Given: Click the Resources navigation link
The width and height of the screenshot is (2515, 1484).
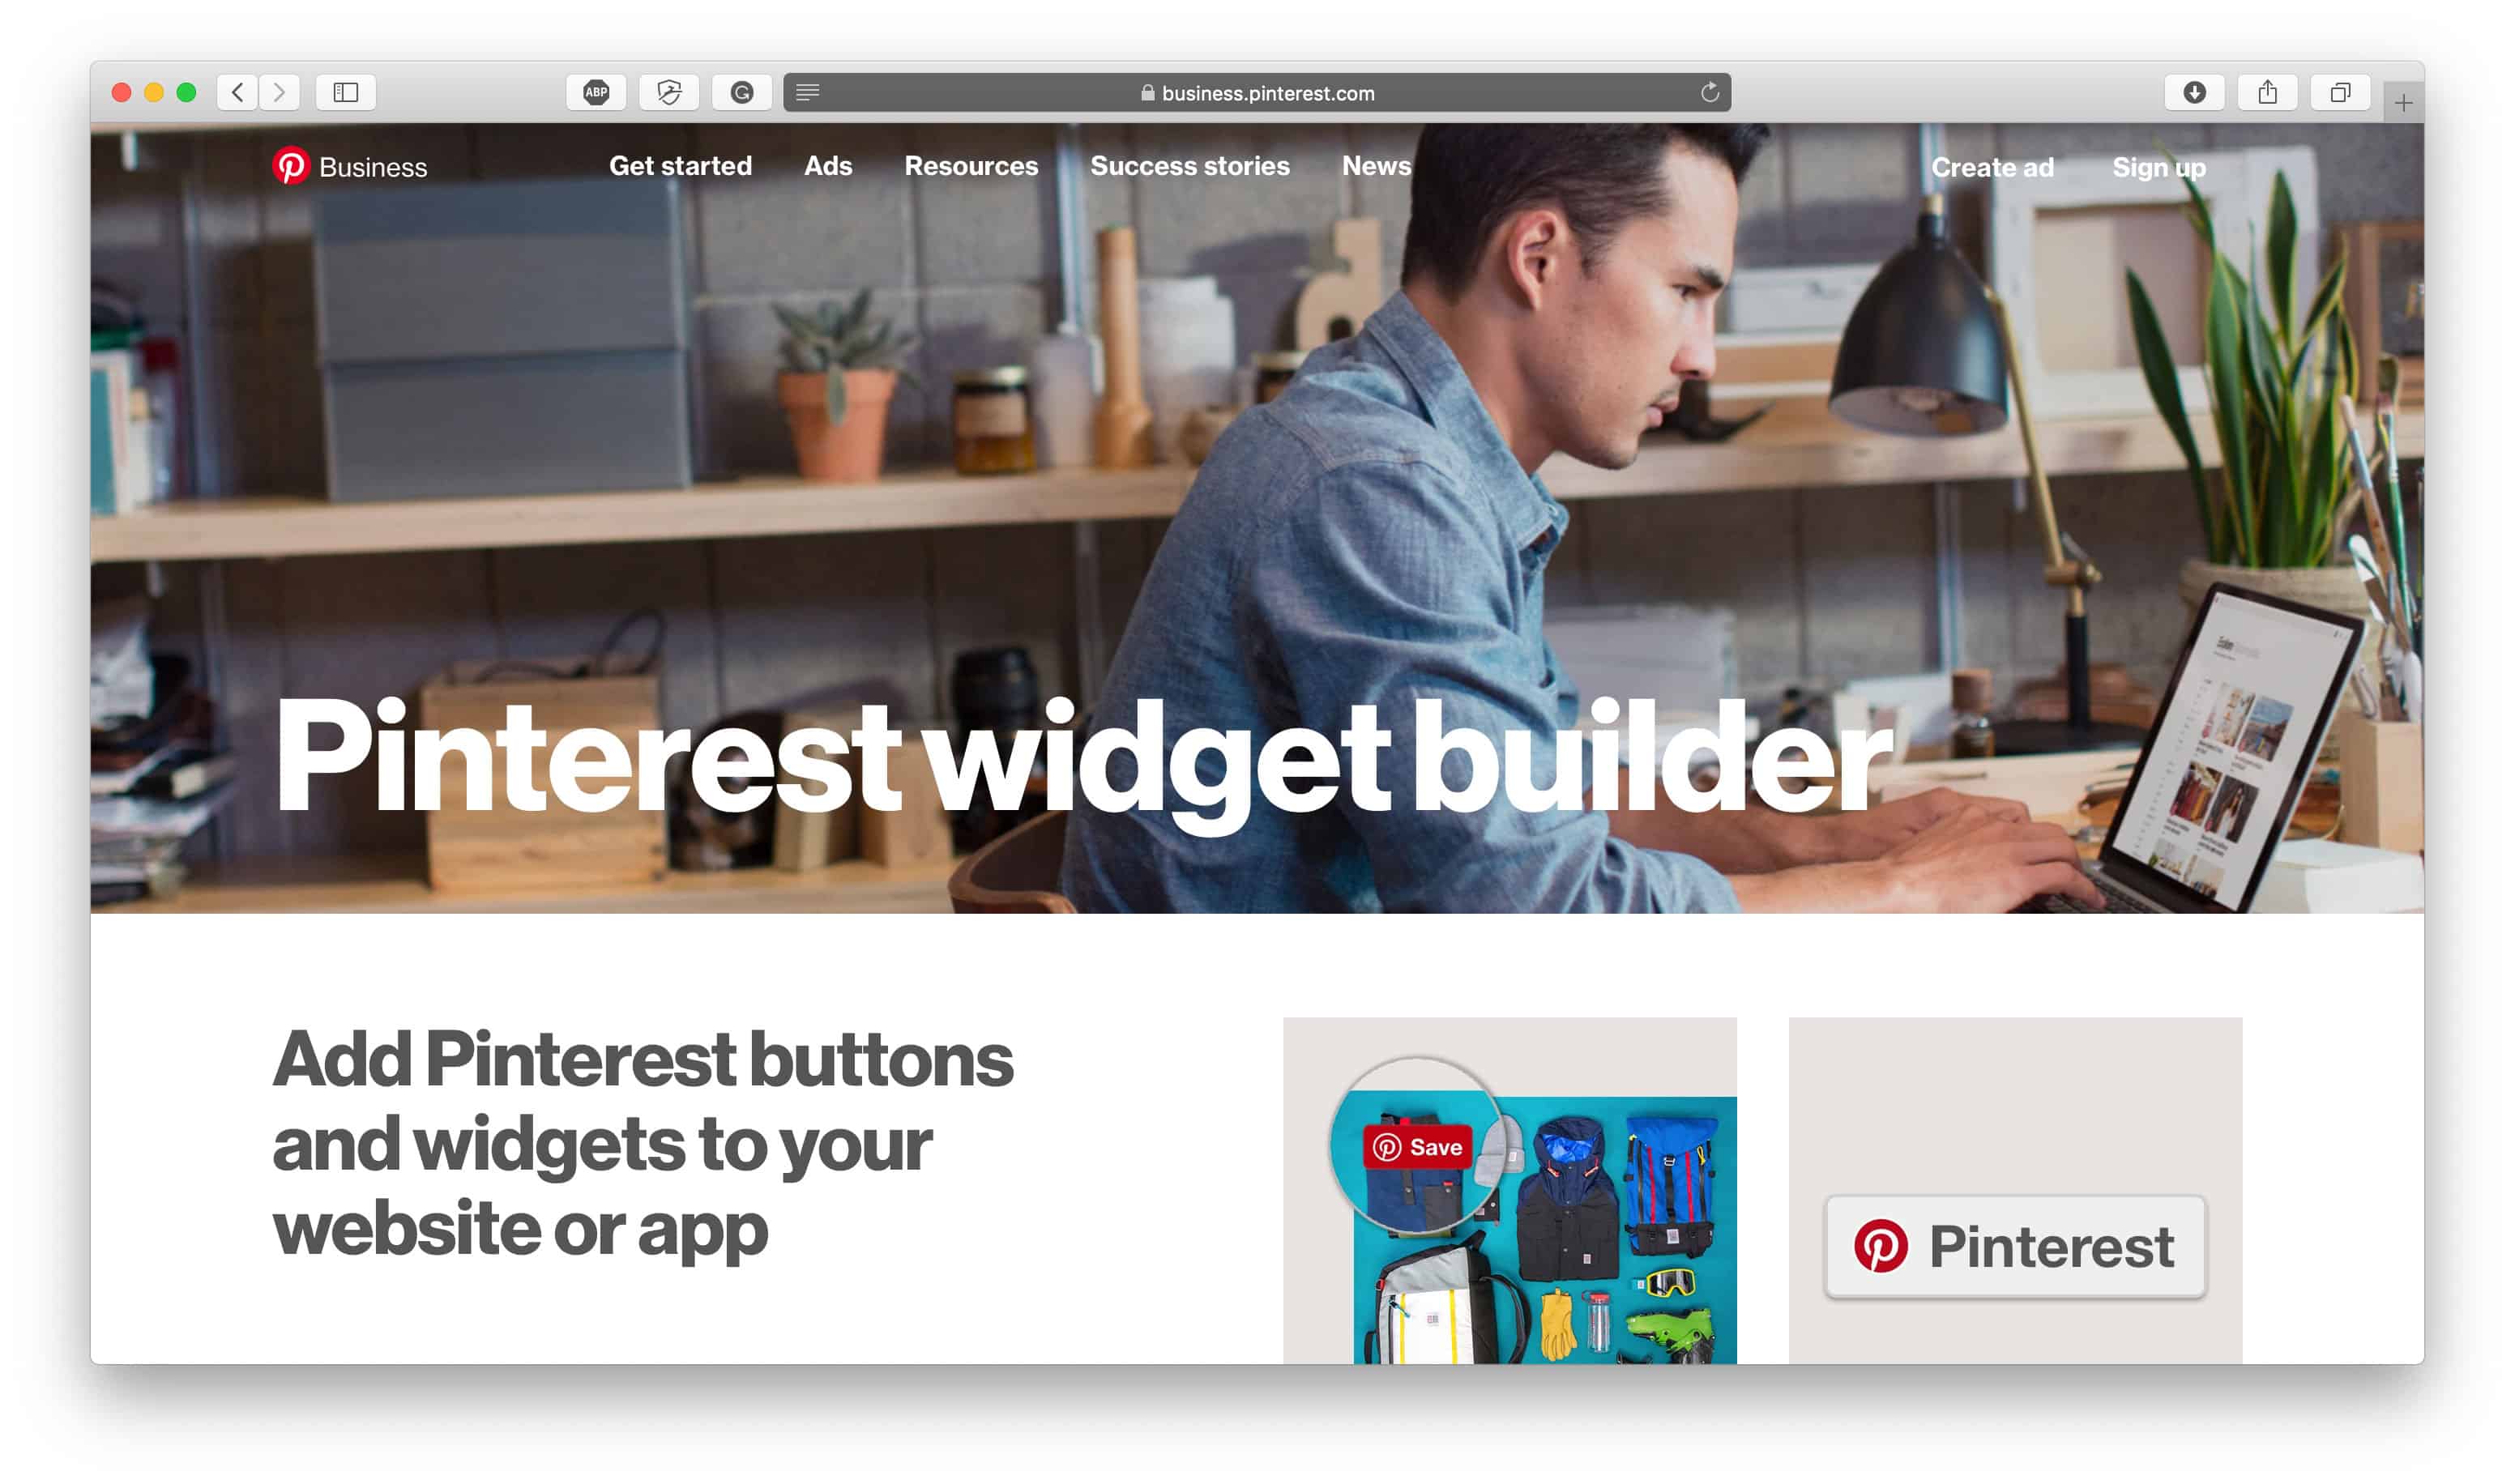Looking at the screenshot, I should click(971, 166).
